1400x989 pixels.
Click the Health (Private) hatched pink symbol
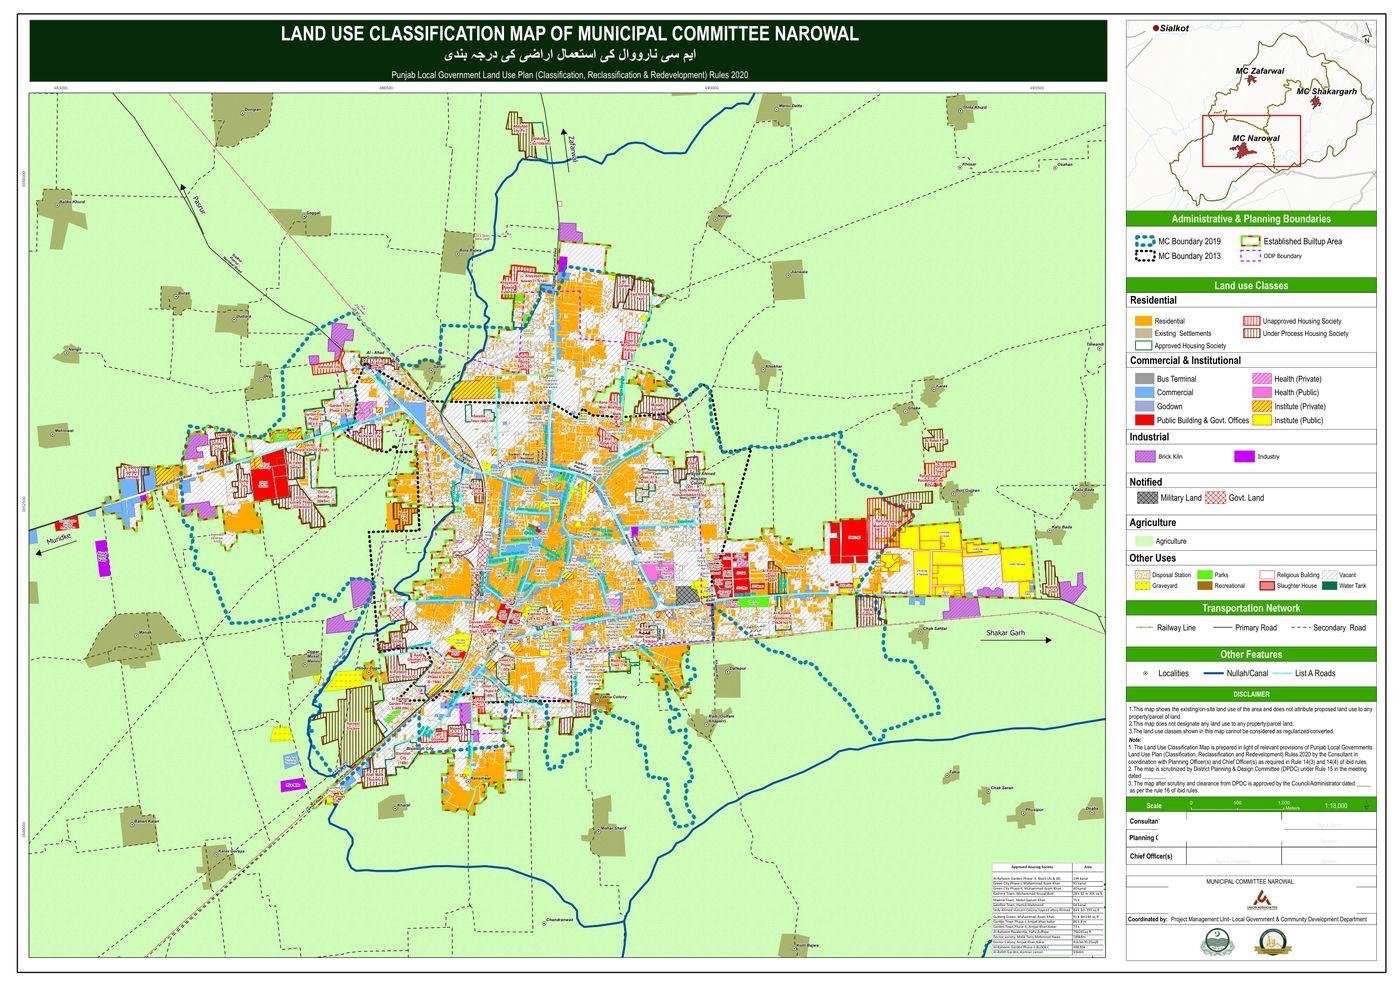1260,379
